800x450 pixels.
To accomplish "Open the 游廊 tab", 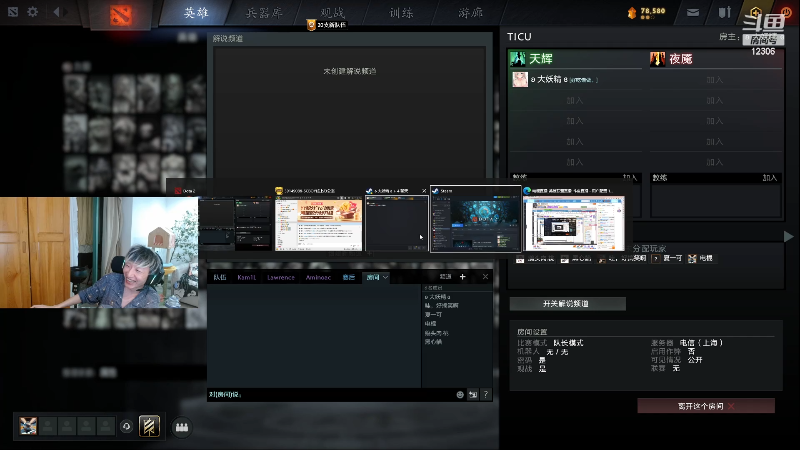I will point(470,13).
